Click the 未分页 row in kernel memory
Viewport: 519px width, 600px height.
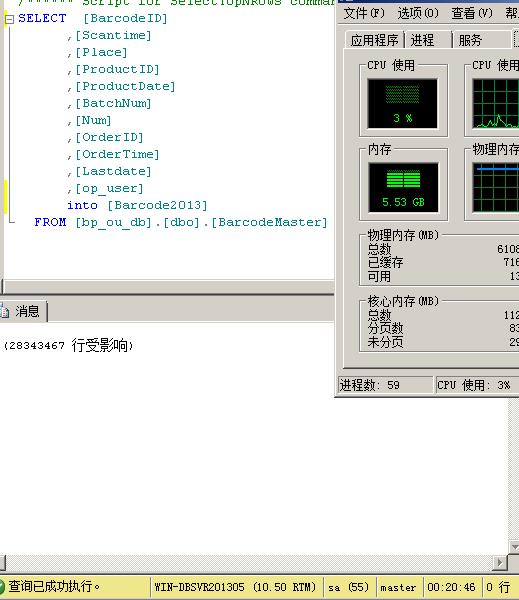coord(442,342)
